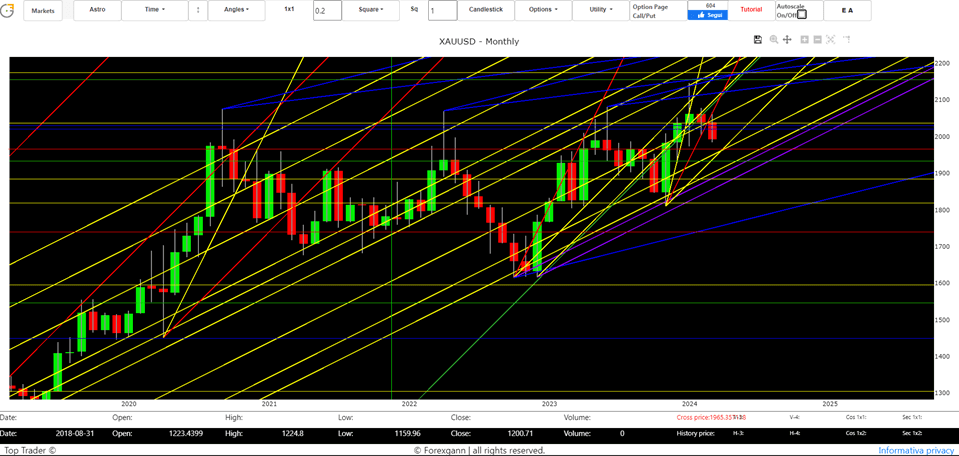Click the date value 2018-08-31
This screenshot has height=456, width=959.
pos(73,433)
